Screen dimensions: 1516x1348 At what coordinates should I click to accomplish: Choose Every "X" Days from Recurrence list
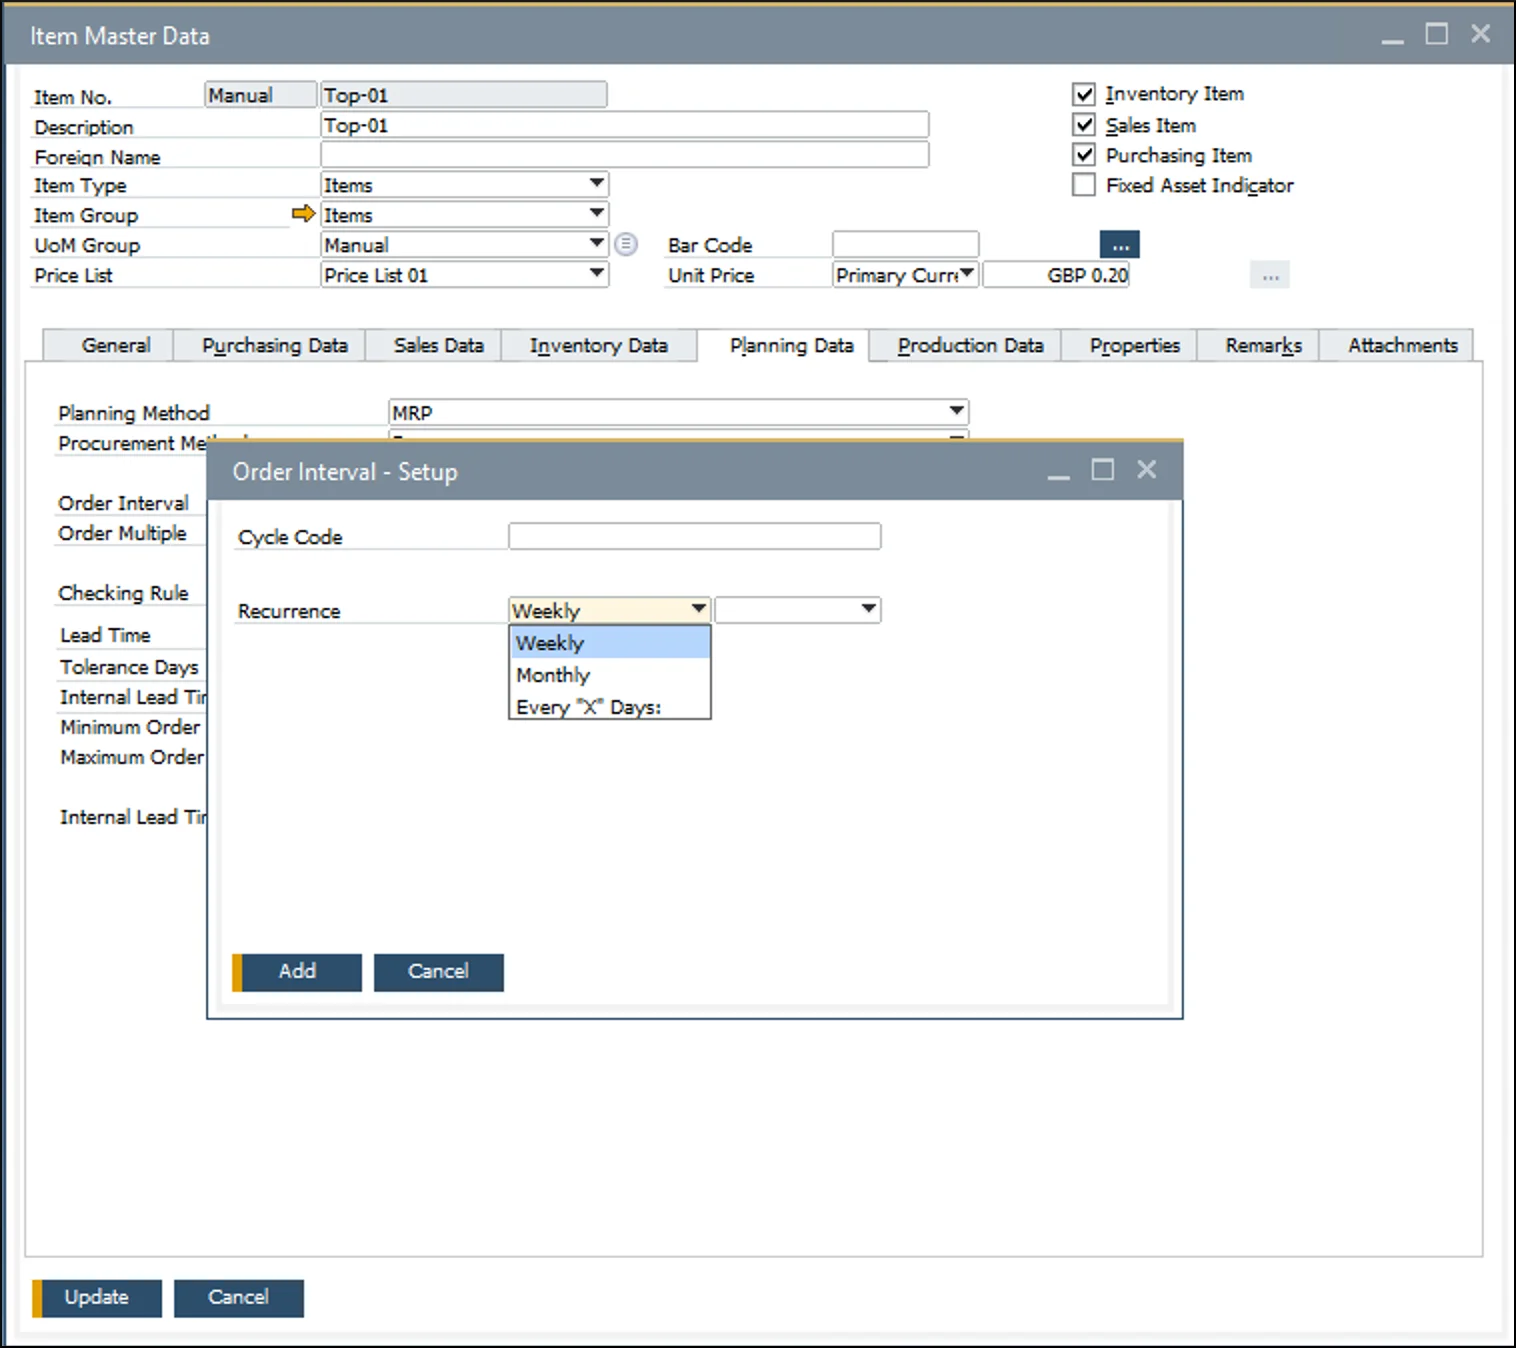click(x=610, y=707)
